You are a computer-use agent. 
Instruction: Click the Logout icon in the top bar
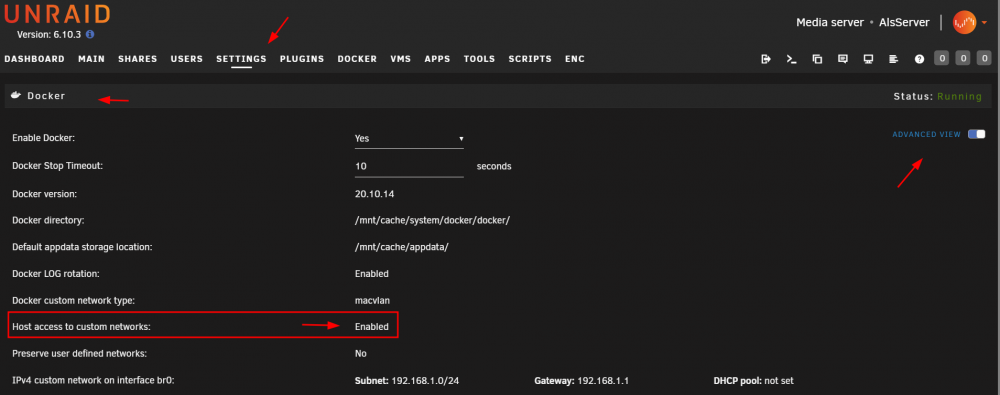[x=766, y=59]
